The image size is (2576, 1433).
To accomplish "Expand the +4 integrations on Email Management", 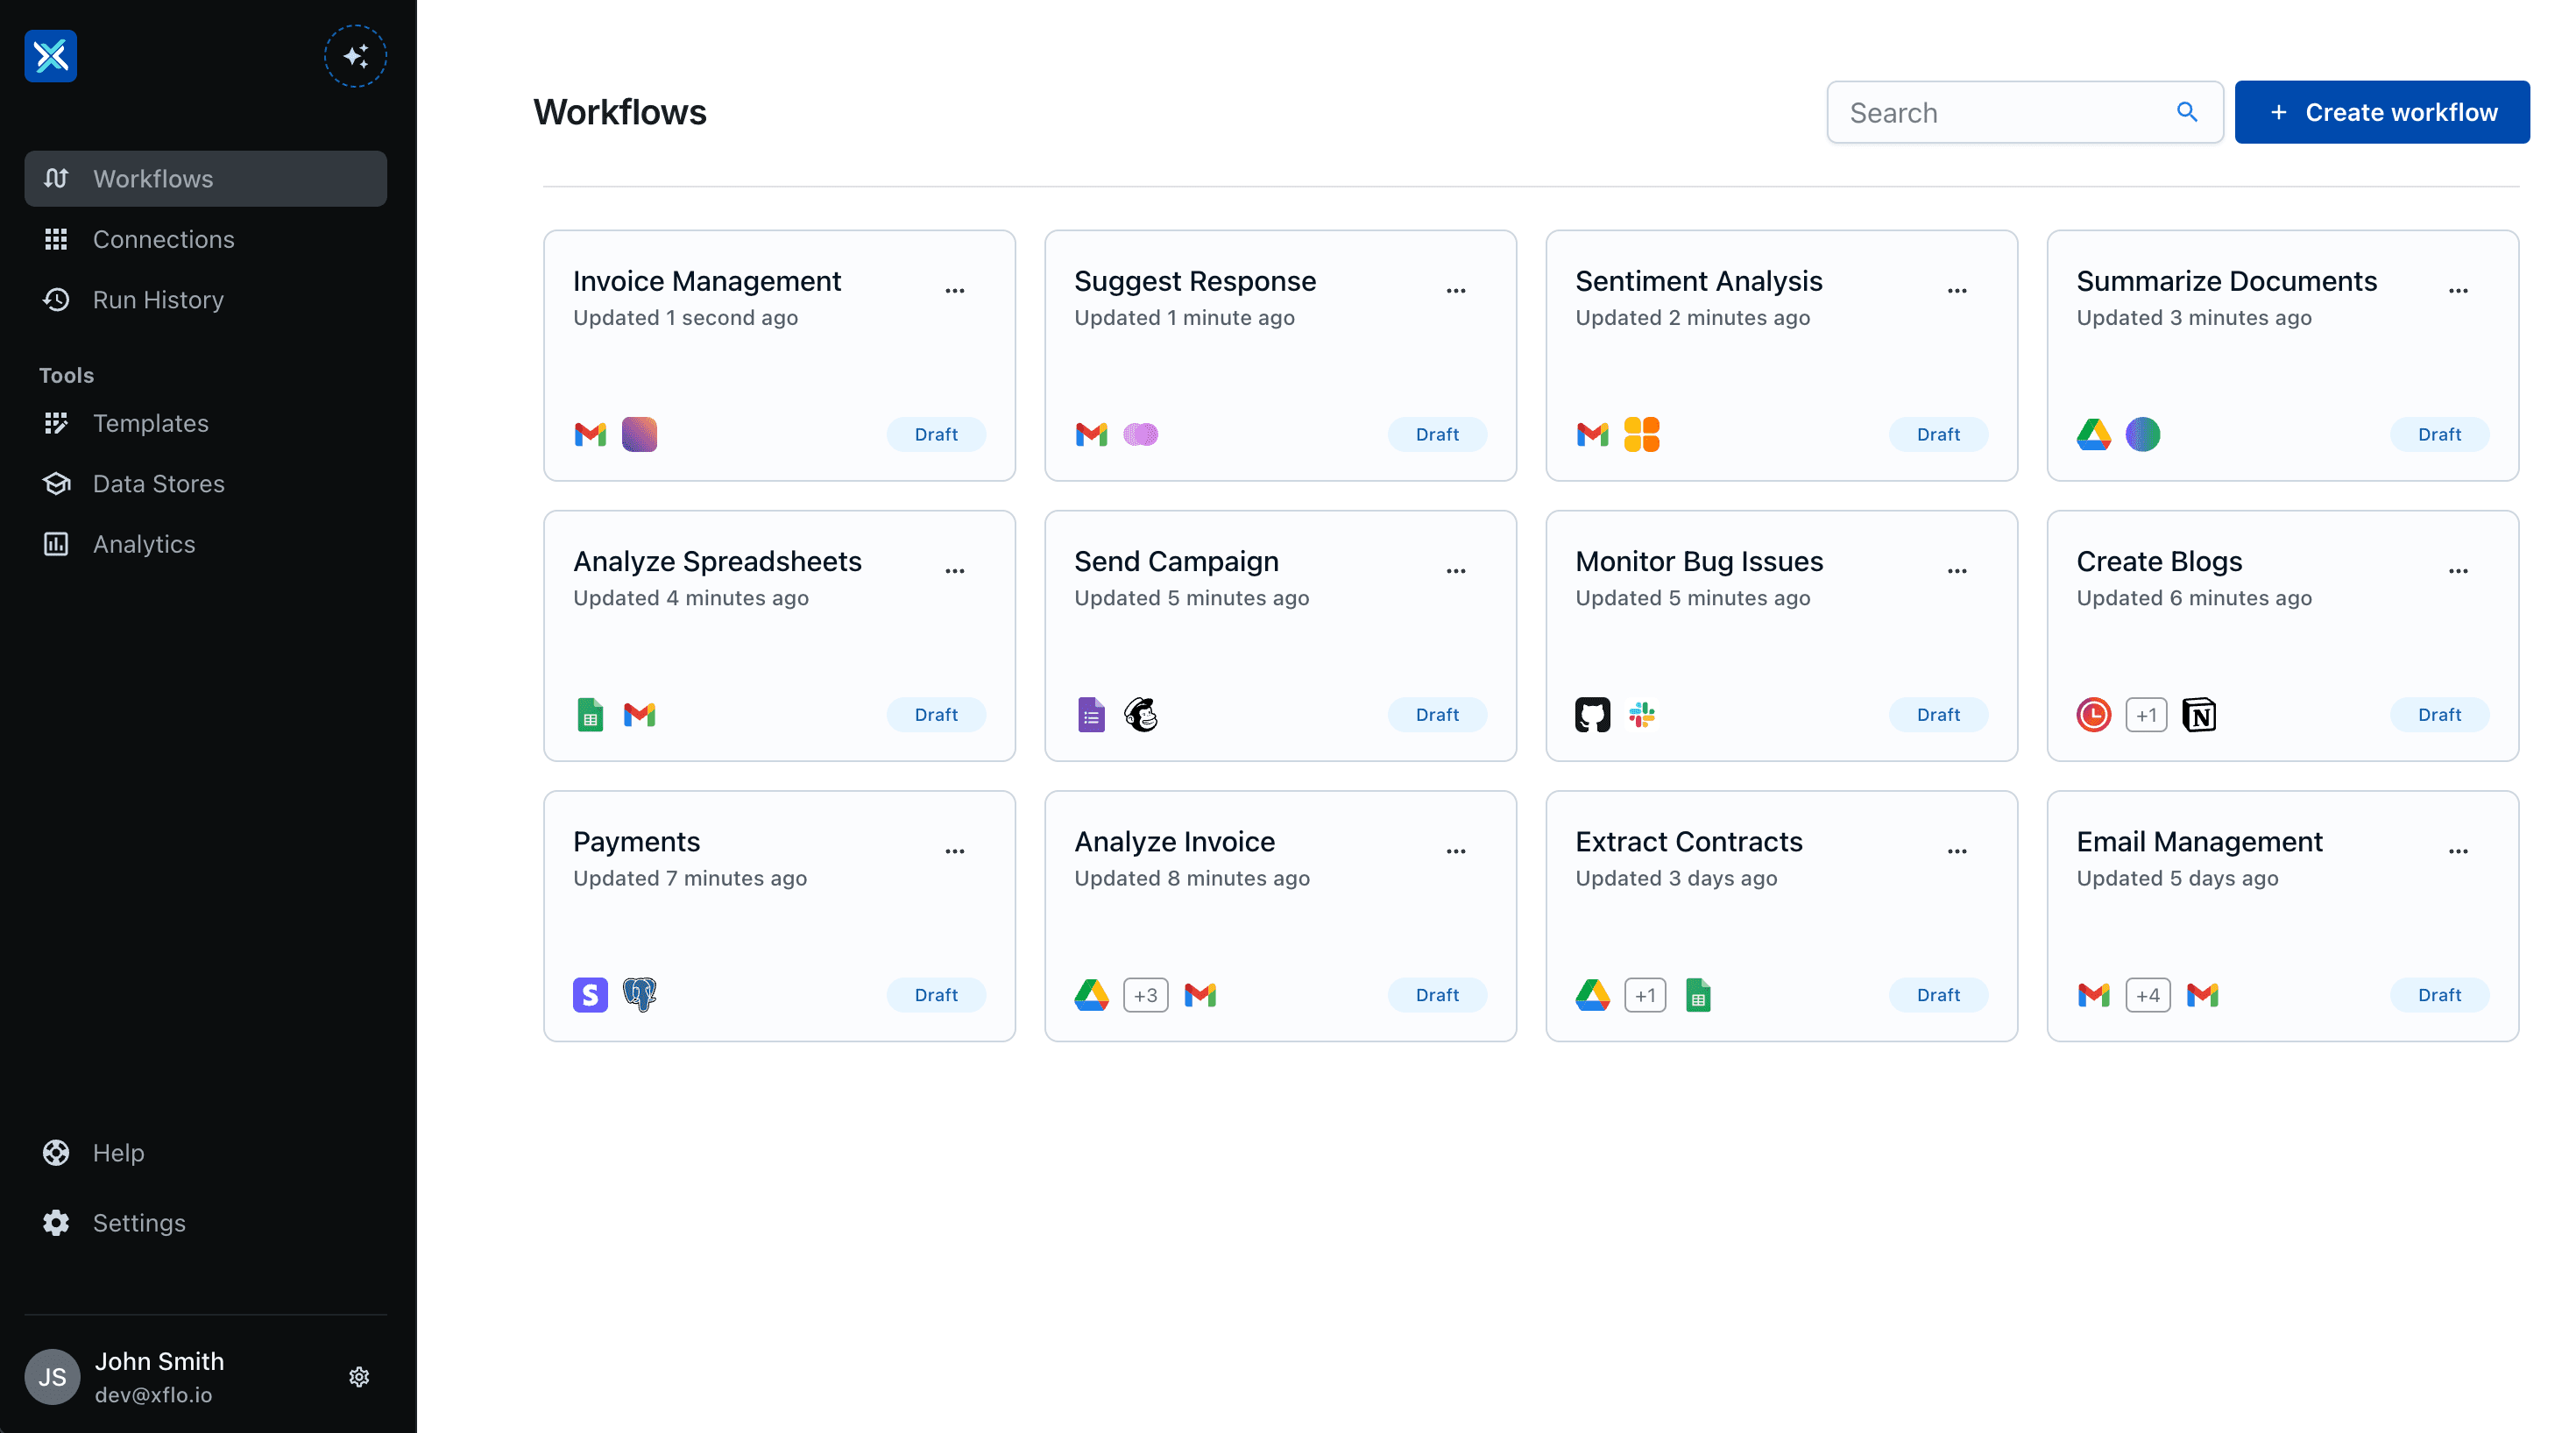I will 2148,994.
